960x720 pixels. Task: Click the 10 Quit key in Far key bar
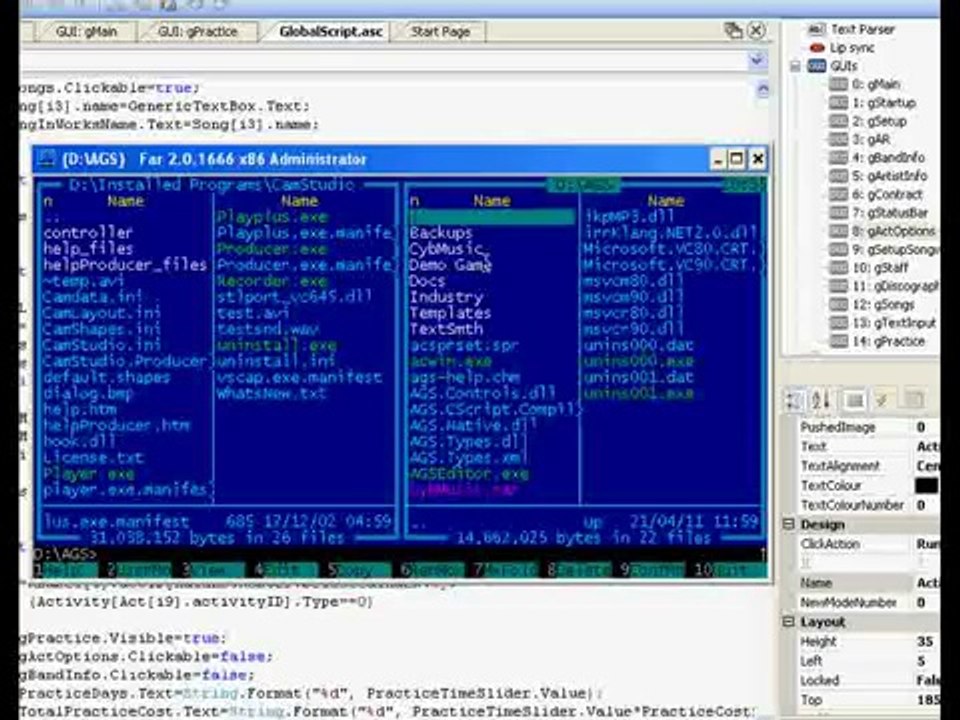click(730, 570)
